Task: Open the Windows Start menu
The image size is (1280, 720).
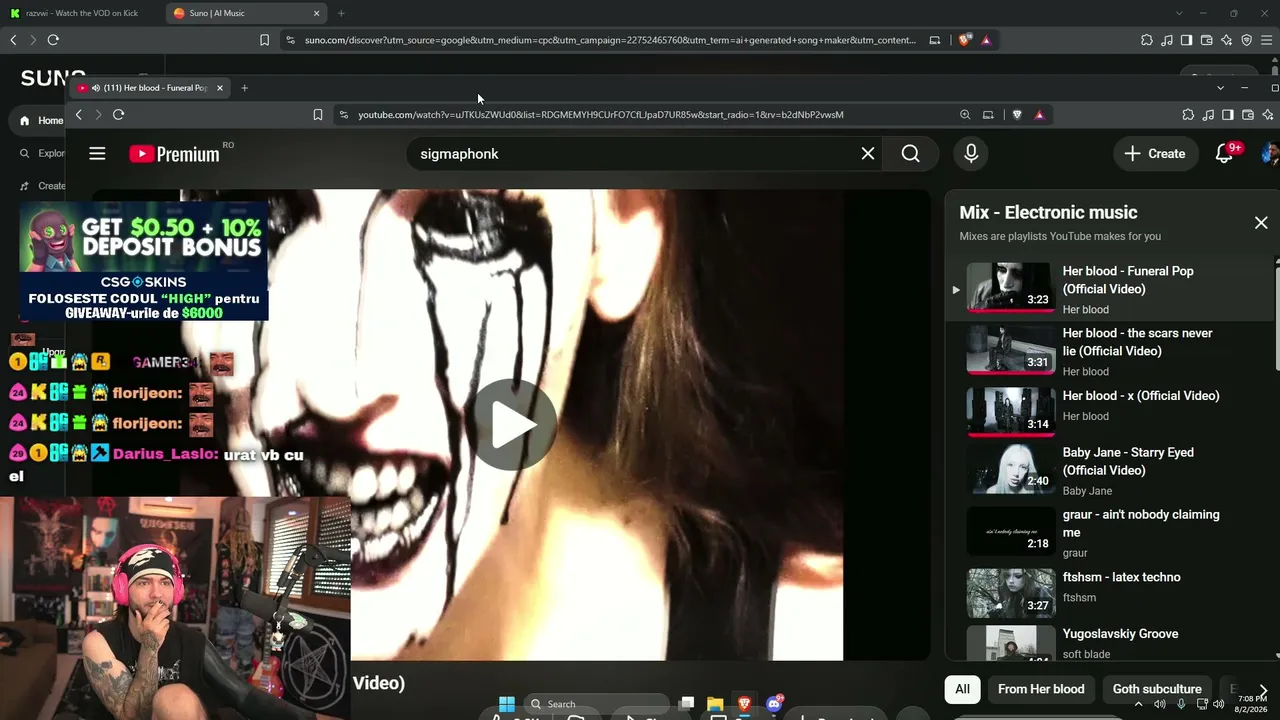Action: point(507,704)
